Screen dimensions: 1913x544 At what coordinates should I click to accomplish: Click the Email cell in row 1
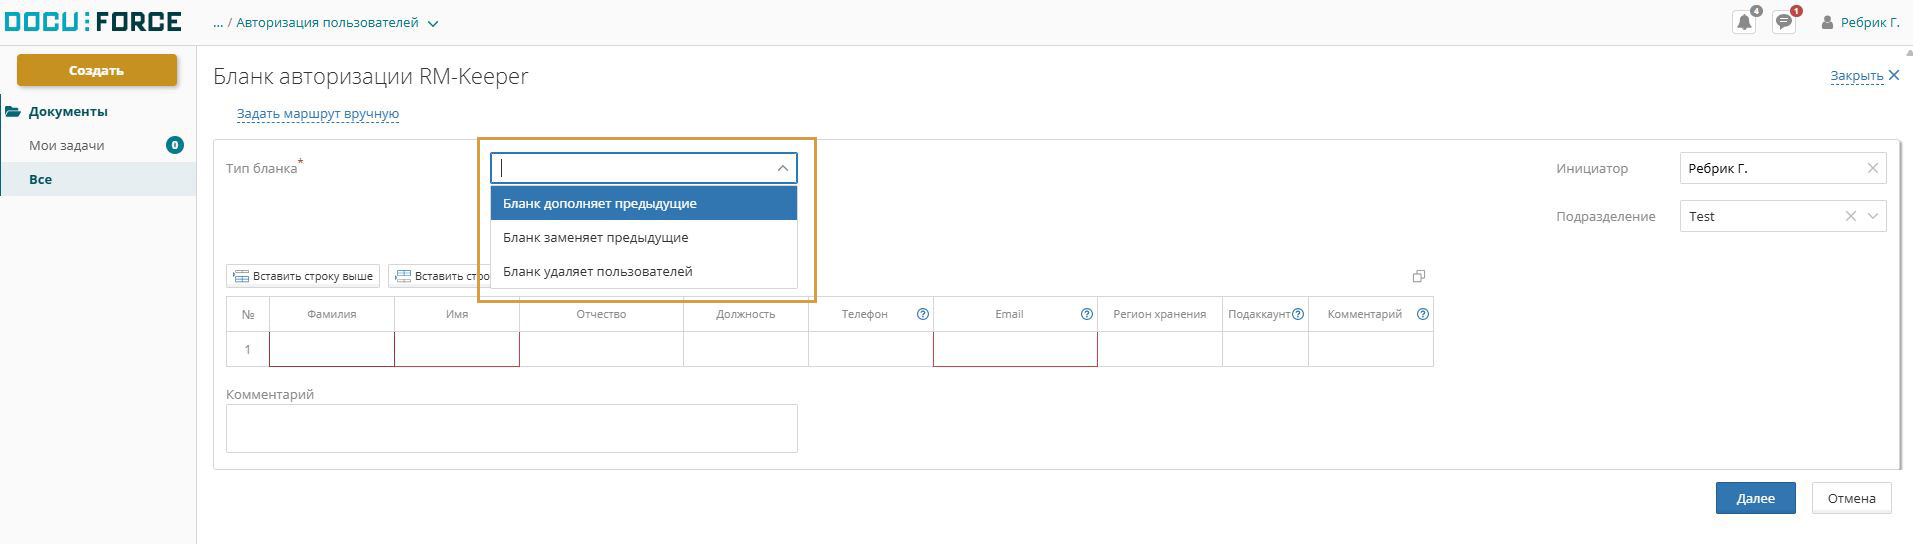1015,349
